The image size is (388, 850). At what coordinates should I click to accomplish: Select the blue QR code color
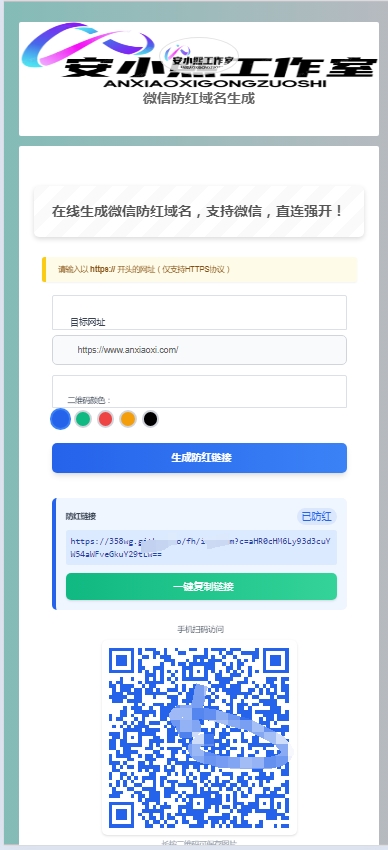point(61,418)
